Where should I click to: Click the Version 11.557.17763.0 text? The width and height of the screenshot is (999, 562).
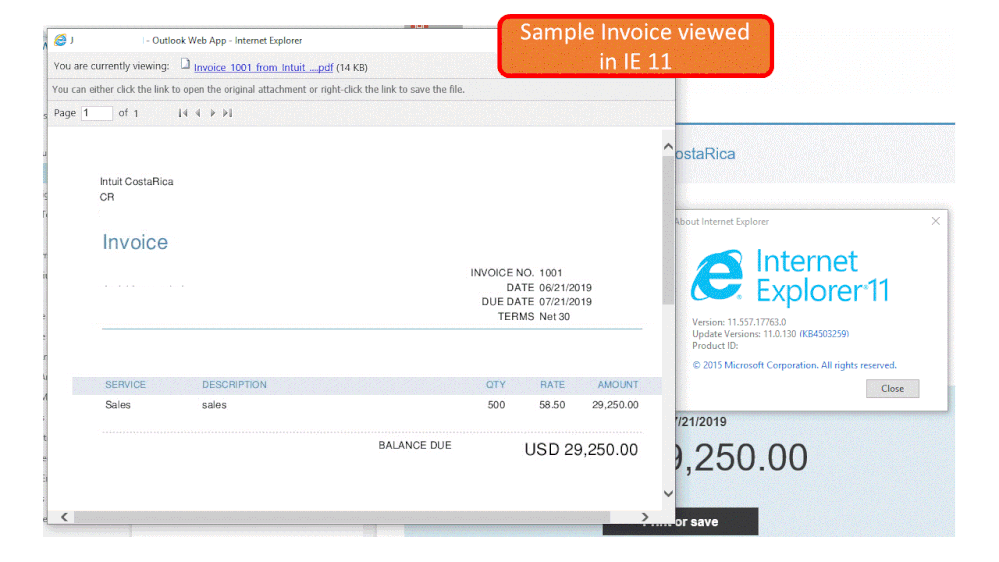[739, 322]
